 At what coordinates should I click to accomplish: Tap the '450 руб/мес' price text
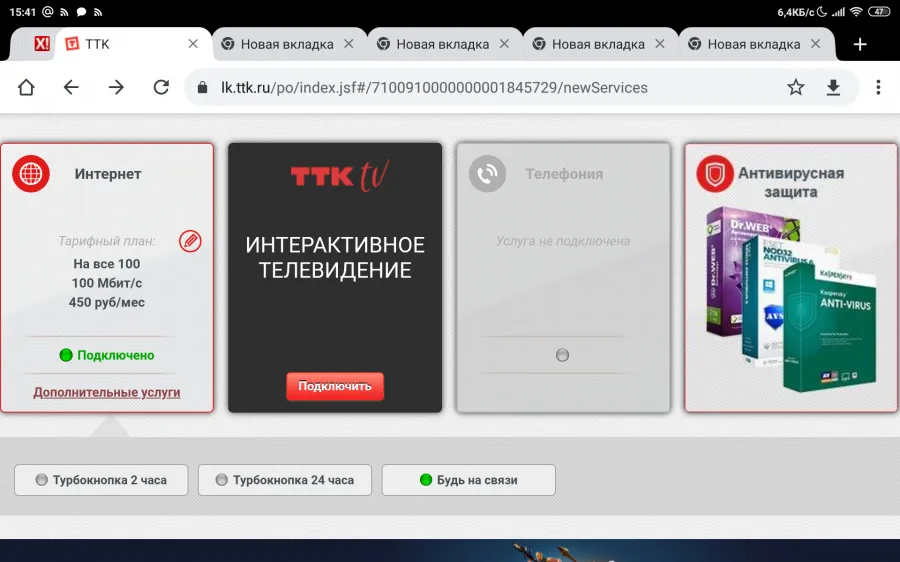(x=107, y=302)
